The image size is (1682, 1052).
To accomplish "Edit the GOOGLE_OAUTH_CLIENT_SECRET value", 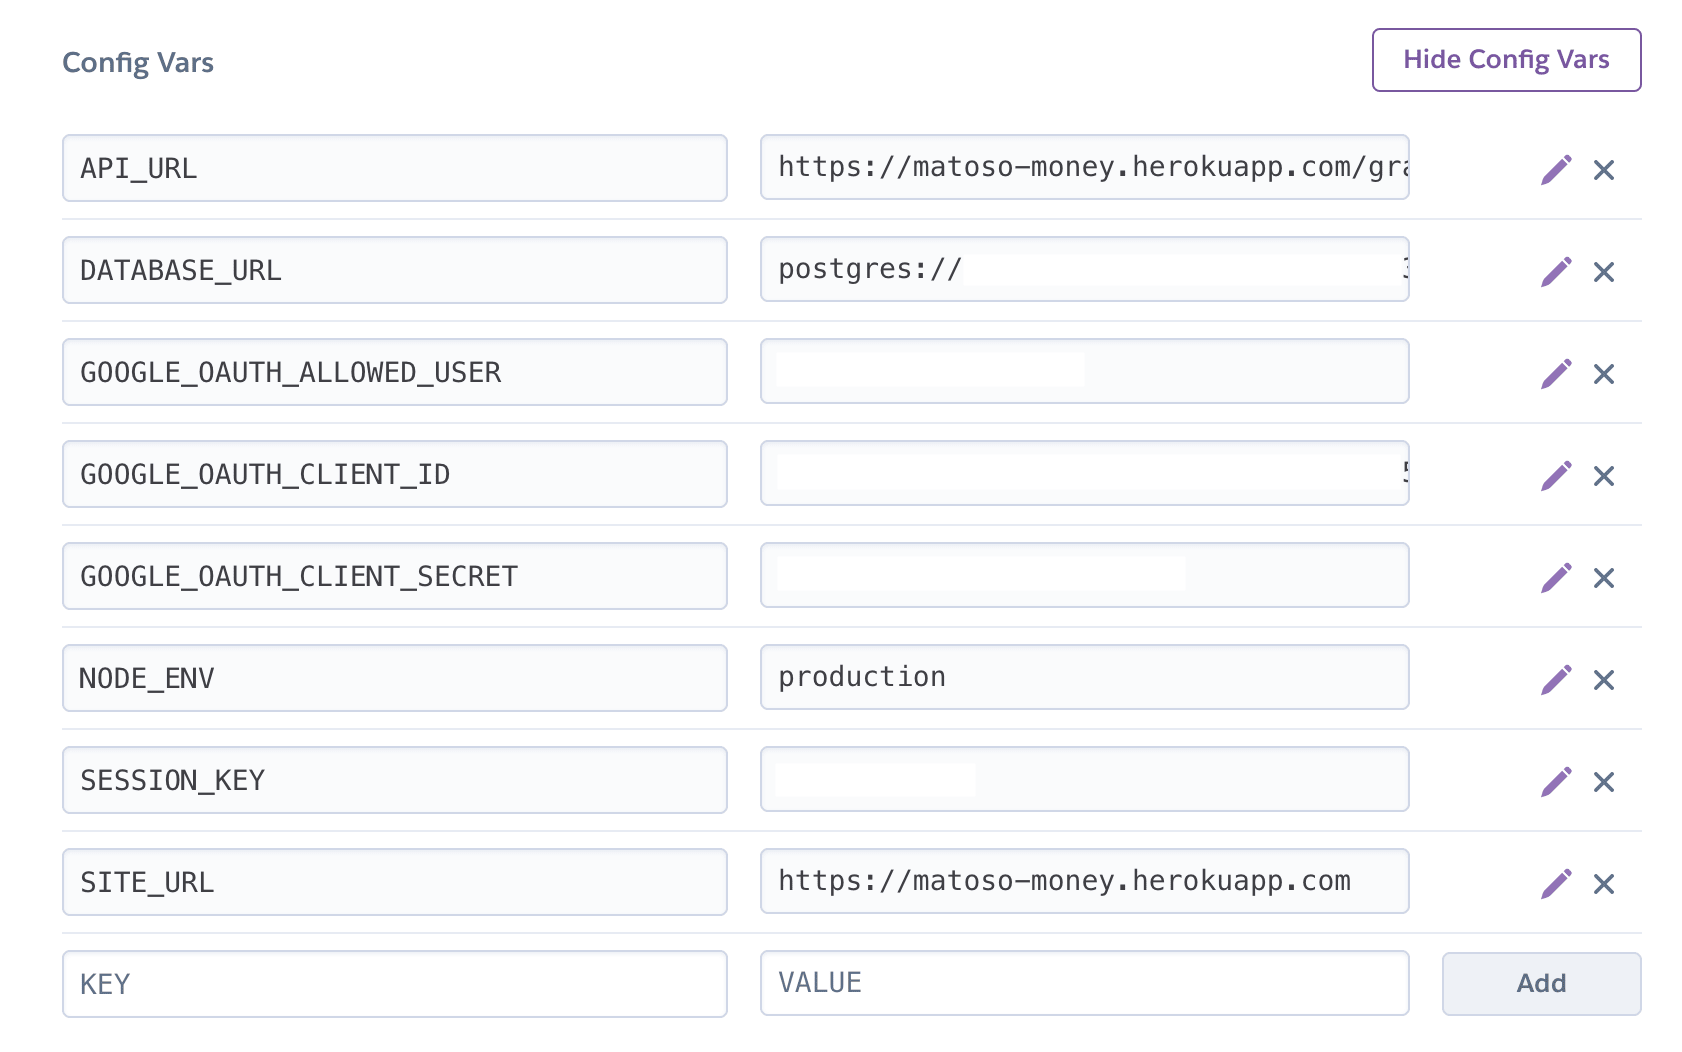I will (1556, 578).
